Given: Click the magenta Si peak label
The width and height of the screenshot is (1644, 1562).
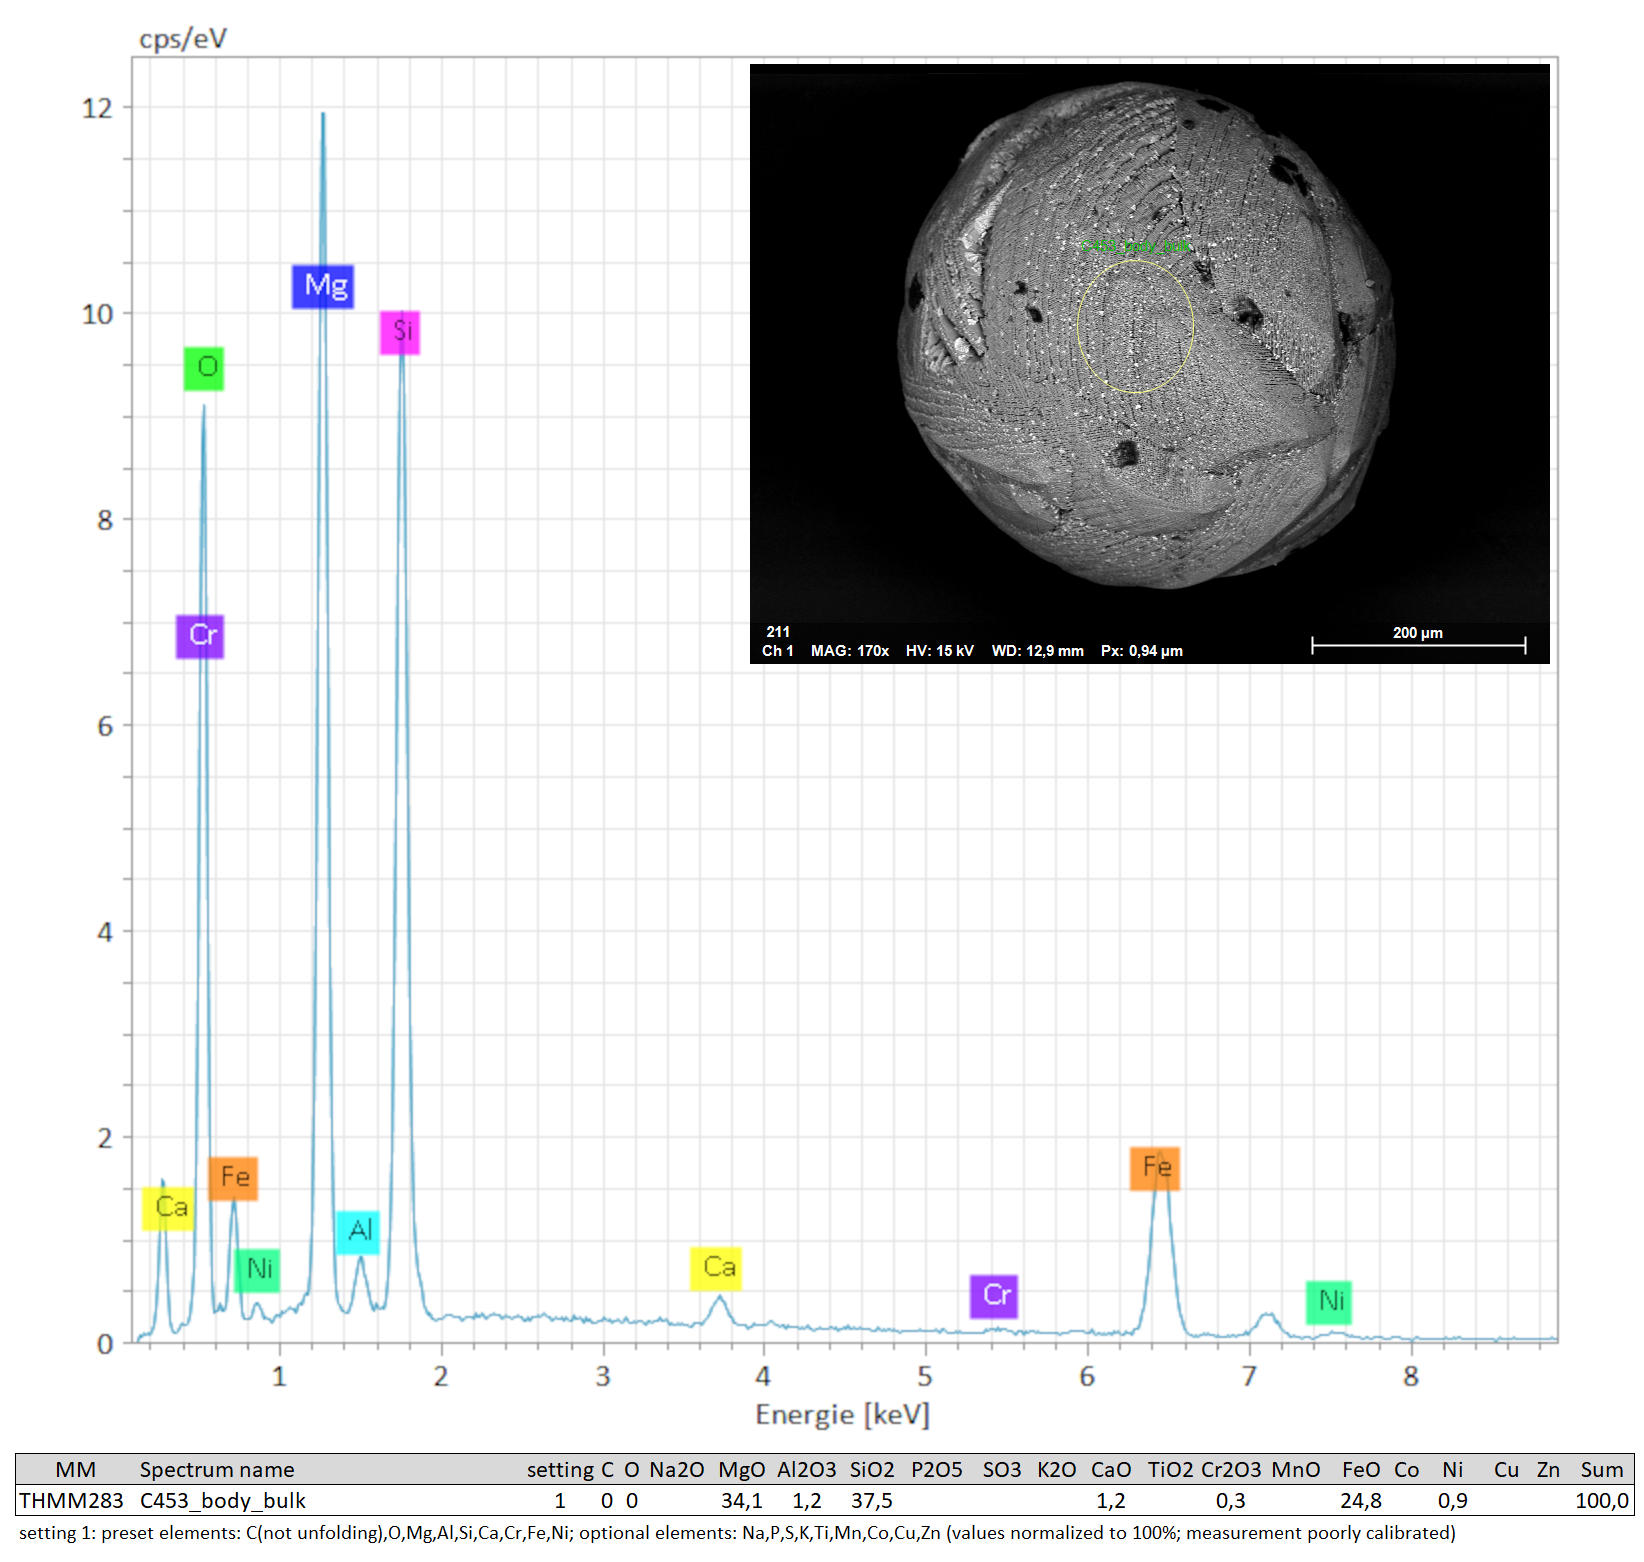Looking at the screenshot, I should click(400, 332).
